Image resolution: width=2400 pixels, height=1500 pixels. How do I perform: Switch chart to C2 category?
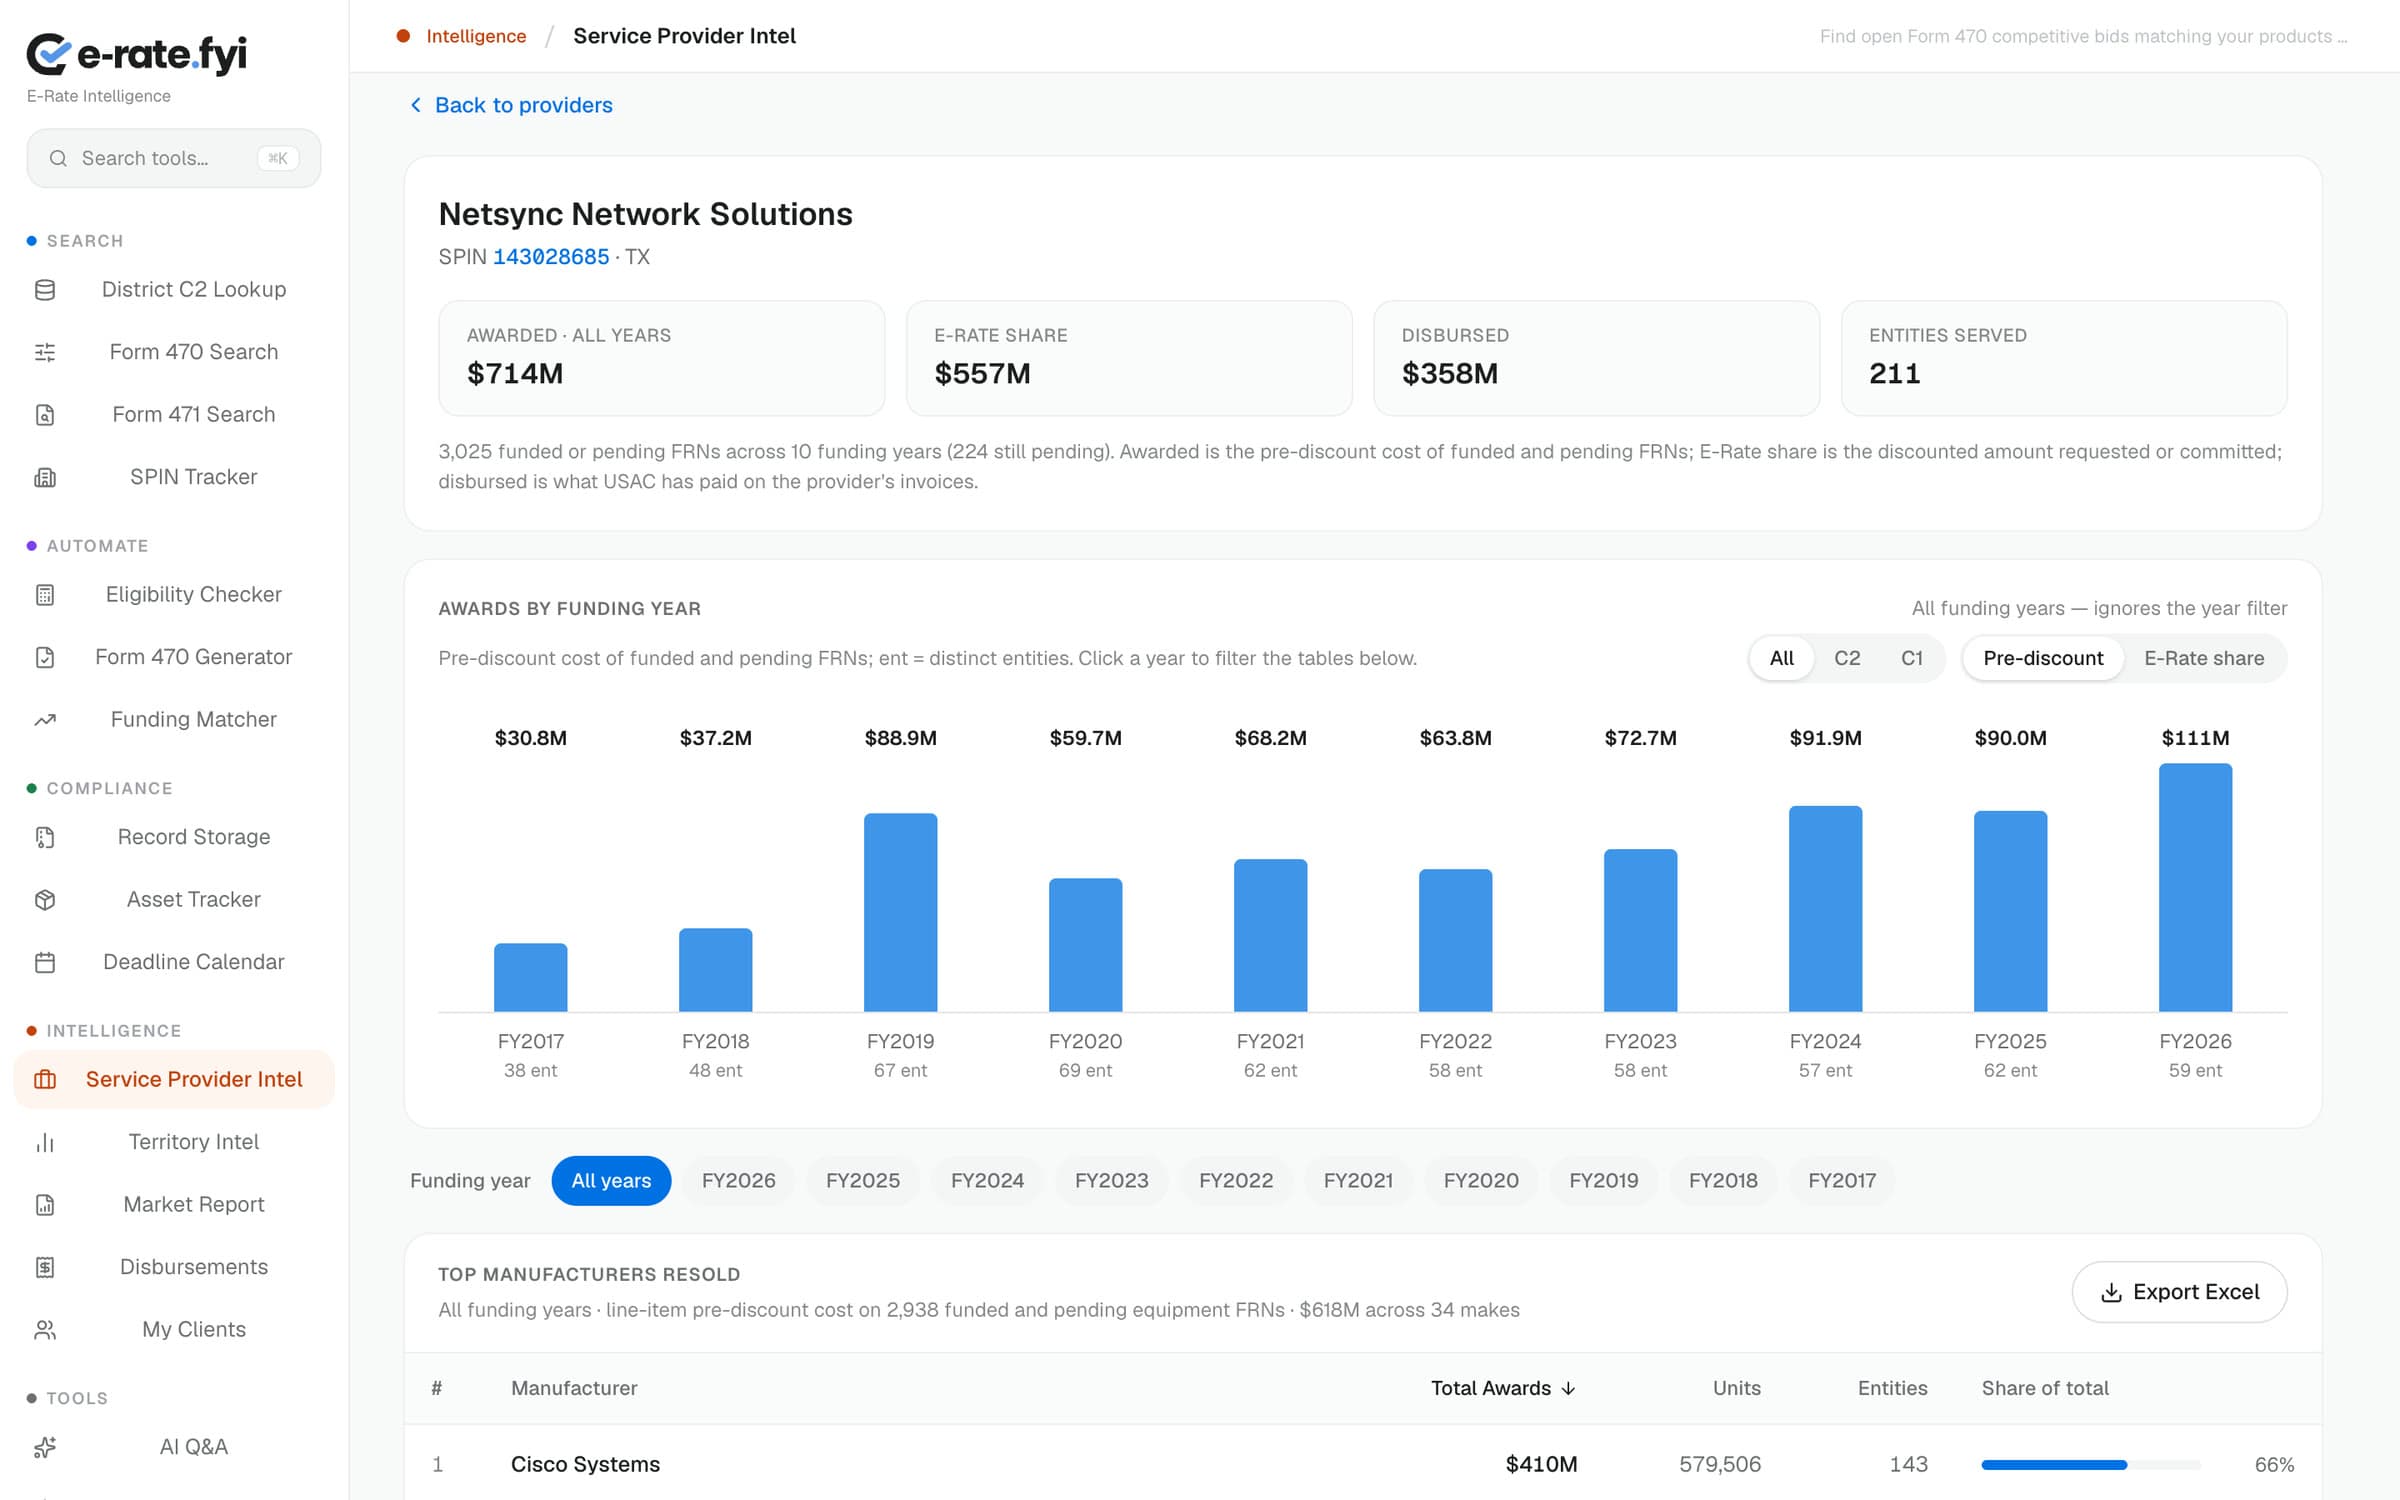tap(1846, 658)
